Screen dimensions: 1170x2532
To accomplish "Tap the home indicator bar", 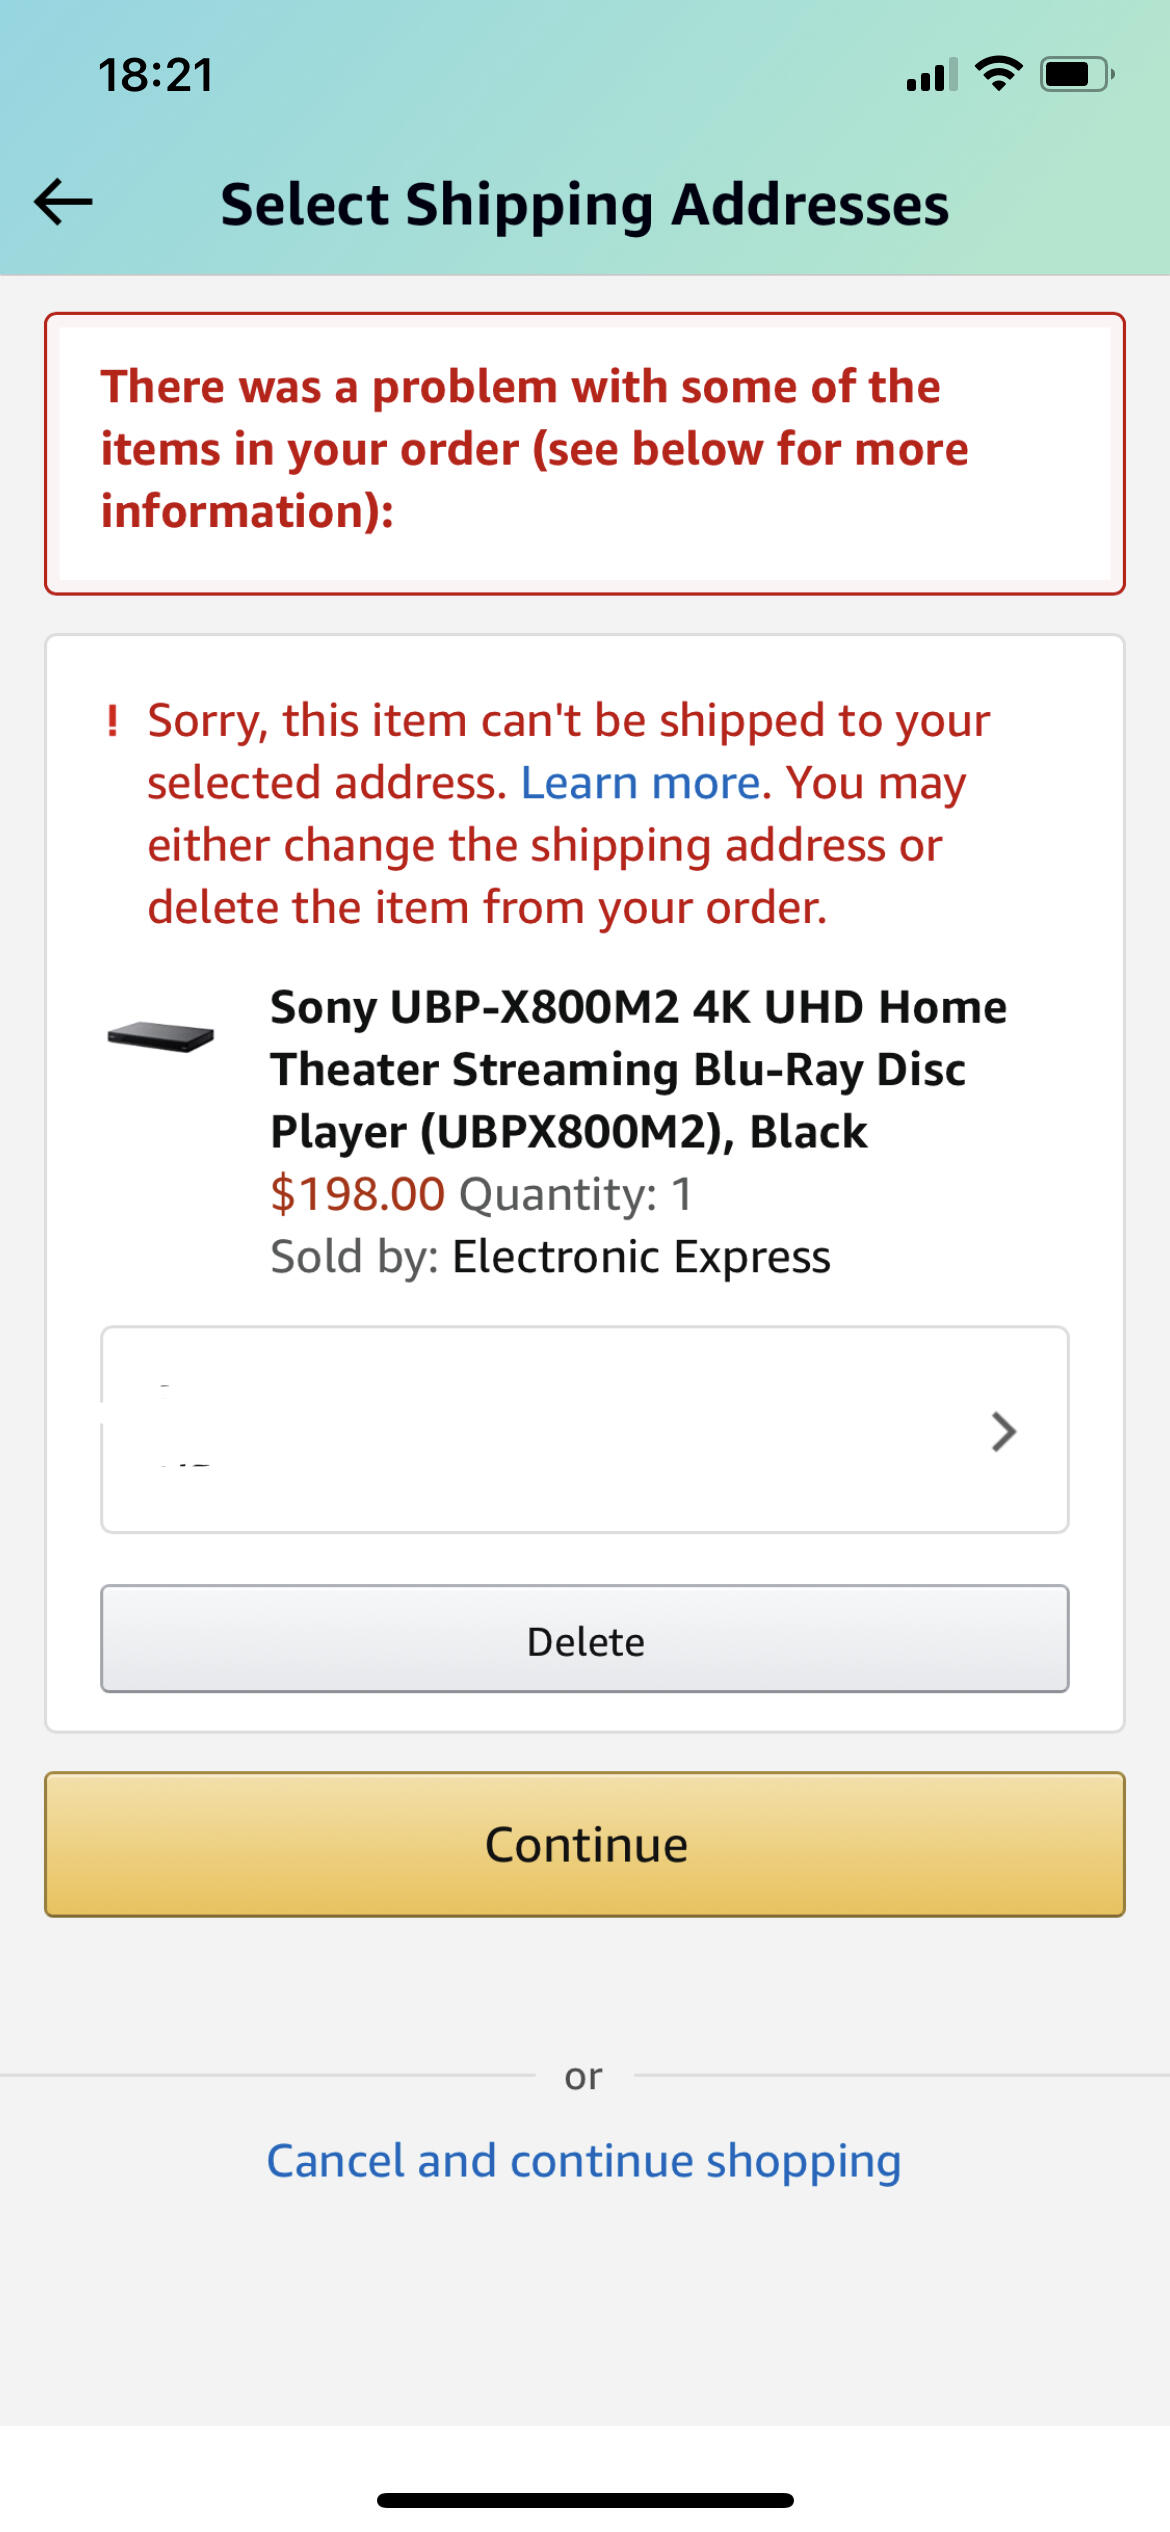I will tap(585, 2500).
